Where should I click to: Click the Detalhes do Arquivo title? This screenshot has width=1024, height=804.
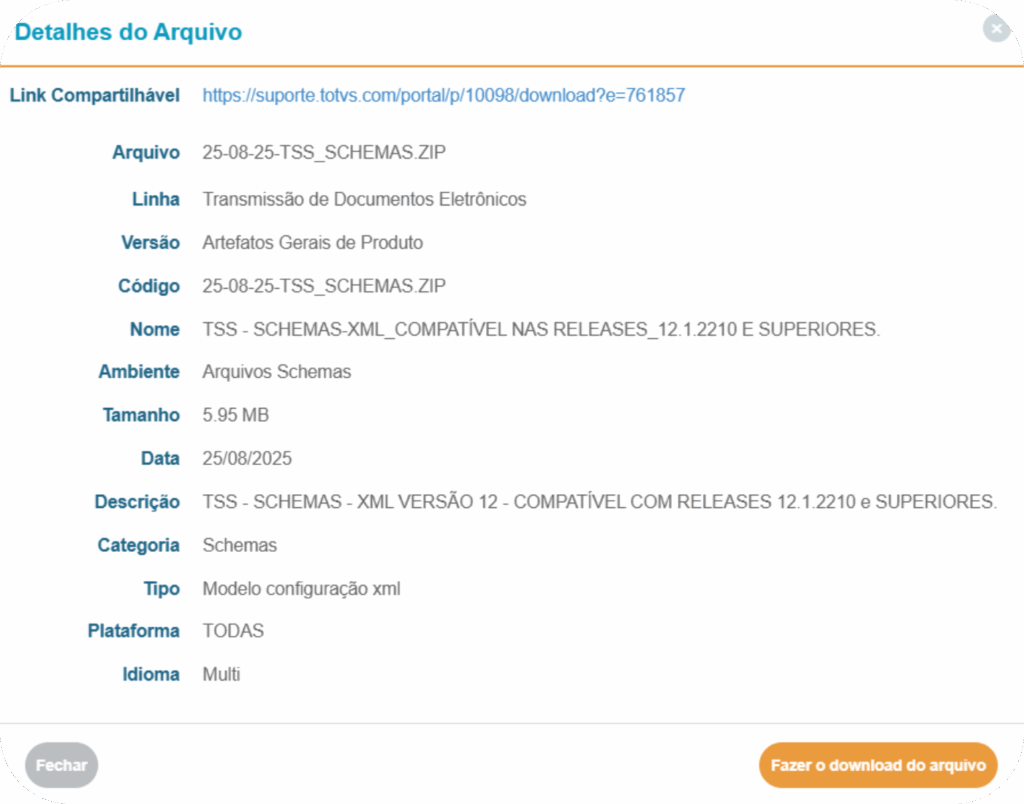click(x=128, y=32)
